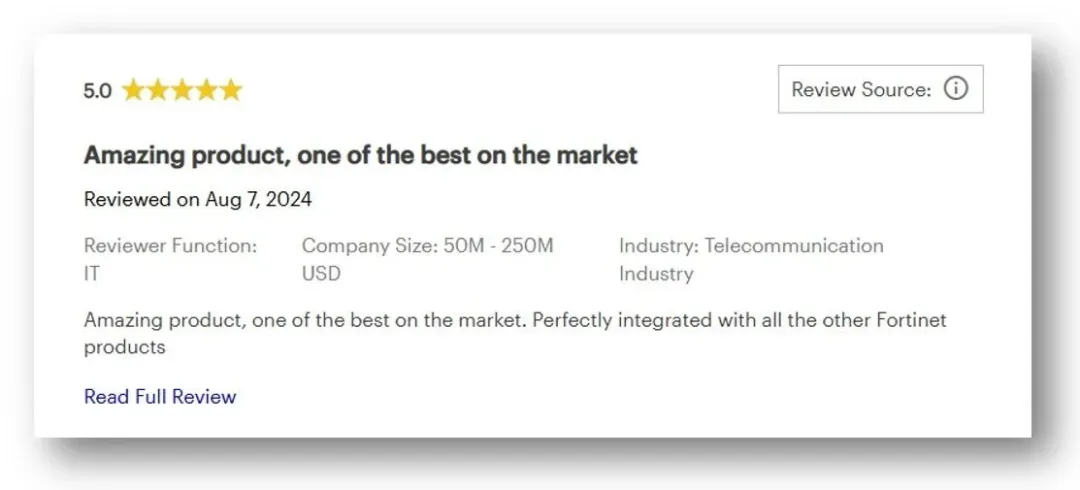This screenshot has height=490, width=1080.
Task: Click the first yellow rating star
Action: tap(133, 91)
